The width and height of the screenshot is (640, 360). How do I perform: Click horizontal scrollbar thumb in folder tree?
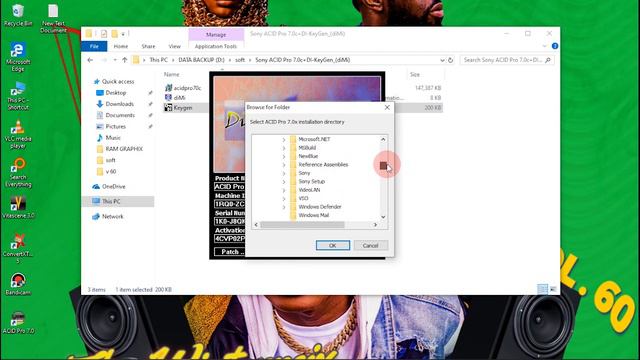[302, 224]
